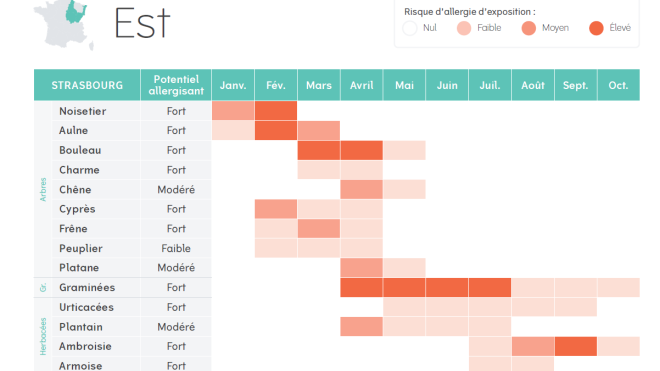Image resolution: width=660 pixels, height=371 pixels.
Task: Click Ambroisie's high-risk September cell
Action: click(575, 346)
